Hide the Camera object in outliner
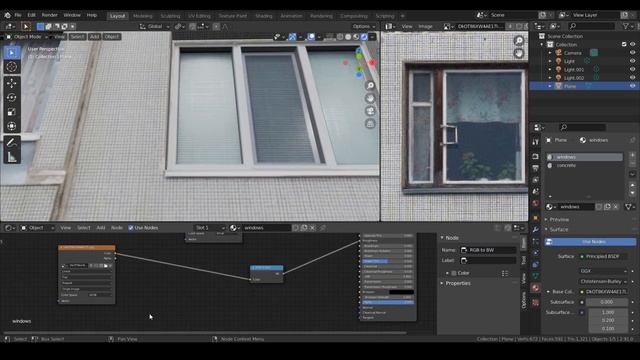This screenshot has width=640, height=360. (x=633, y=53)
